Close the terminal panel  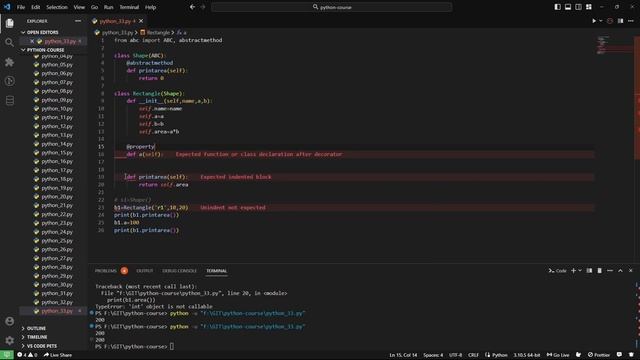coord(631,271)
